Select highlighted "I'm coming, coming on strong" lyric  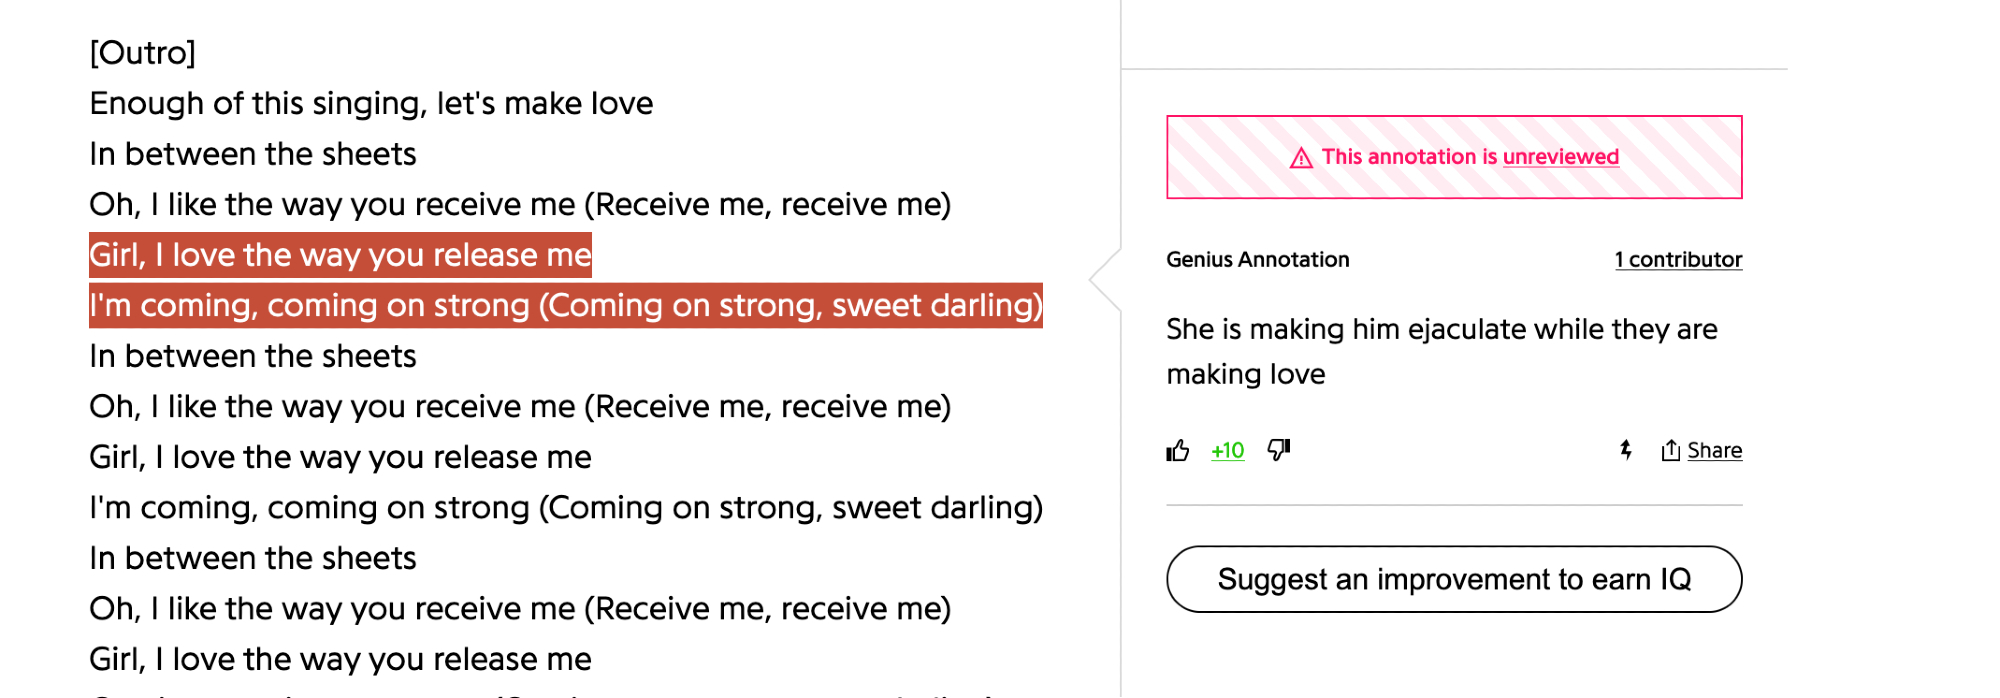(565, 305)
